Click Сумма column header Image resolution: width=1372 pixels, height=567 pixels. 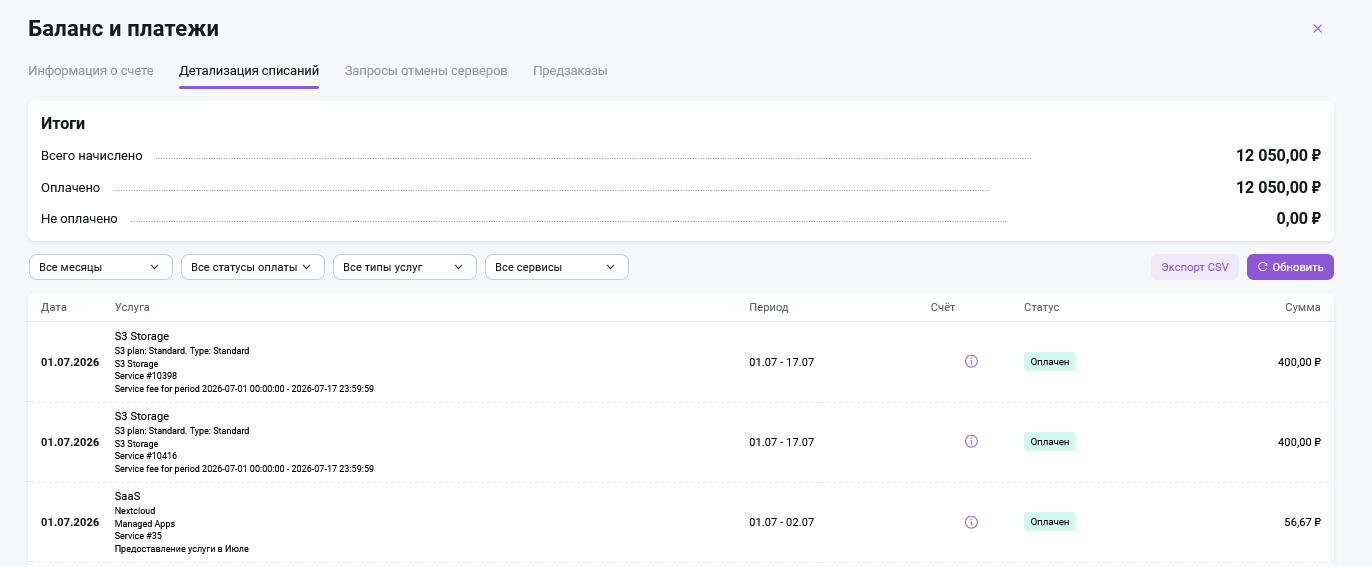pos(1302,307)
